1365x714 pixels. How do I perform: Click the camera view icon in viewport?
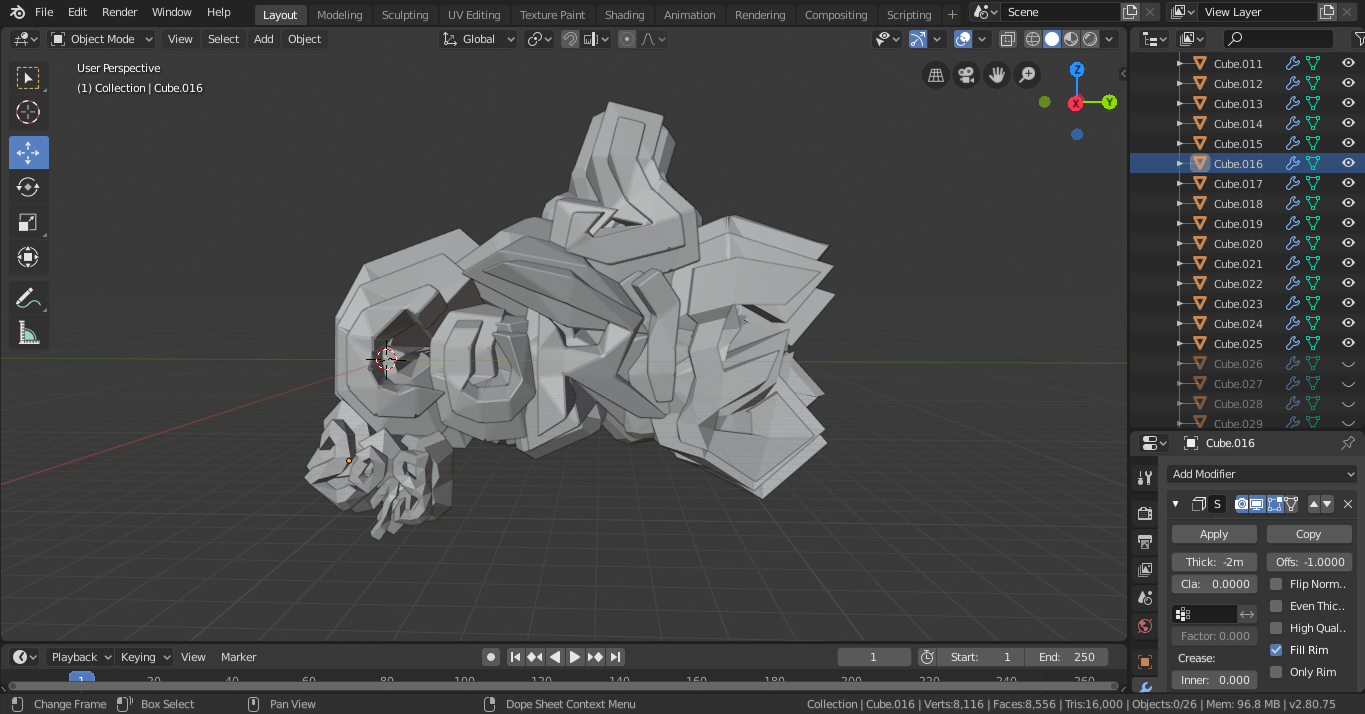[966, 75]
